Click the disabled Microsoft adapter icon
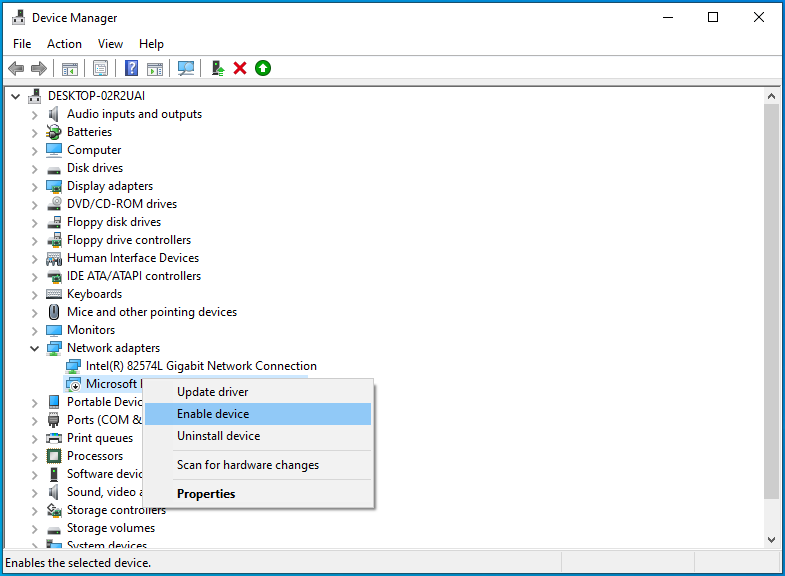785x576 pixels. pyautogui.click(x=73, y=384)
